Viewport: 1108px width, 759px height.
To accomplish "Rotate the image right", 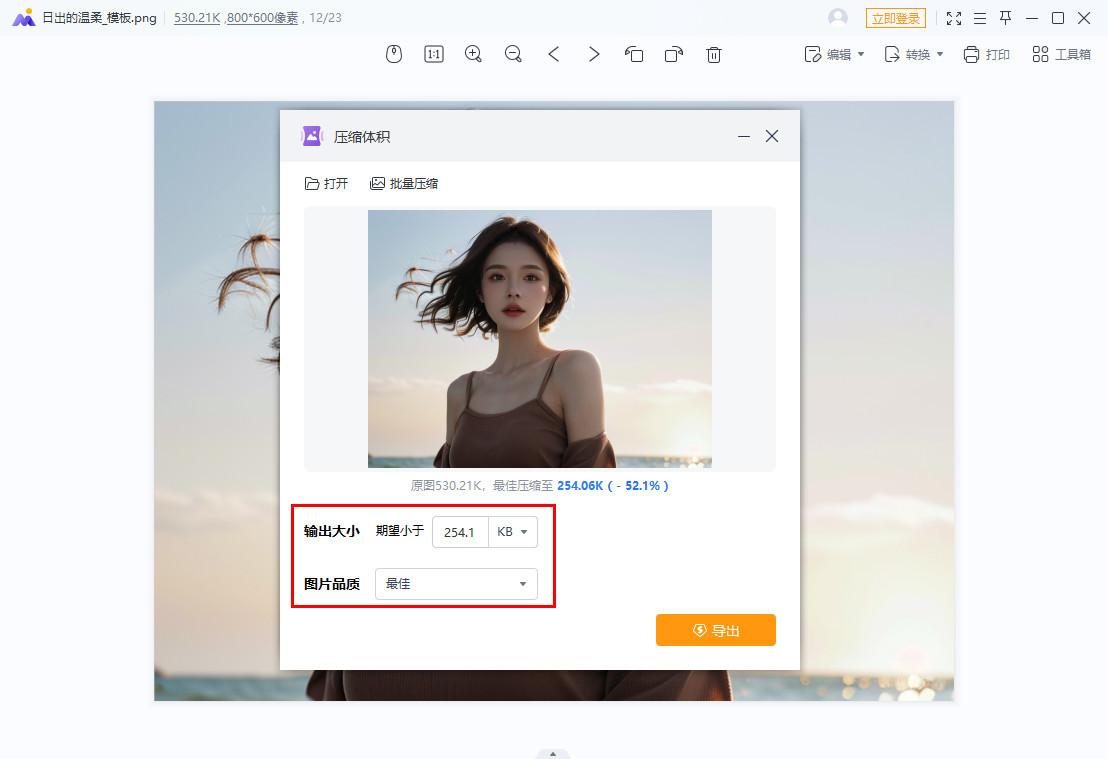I will [x=673, y=54].
